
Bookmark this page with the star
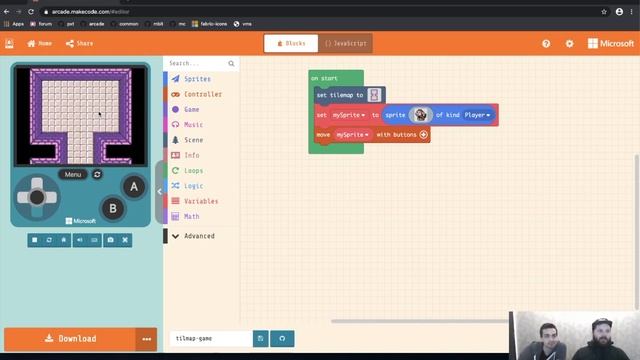[604, 12]
